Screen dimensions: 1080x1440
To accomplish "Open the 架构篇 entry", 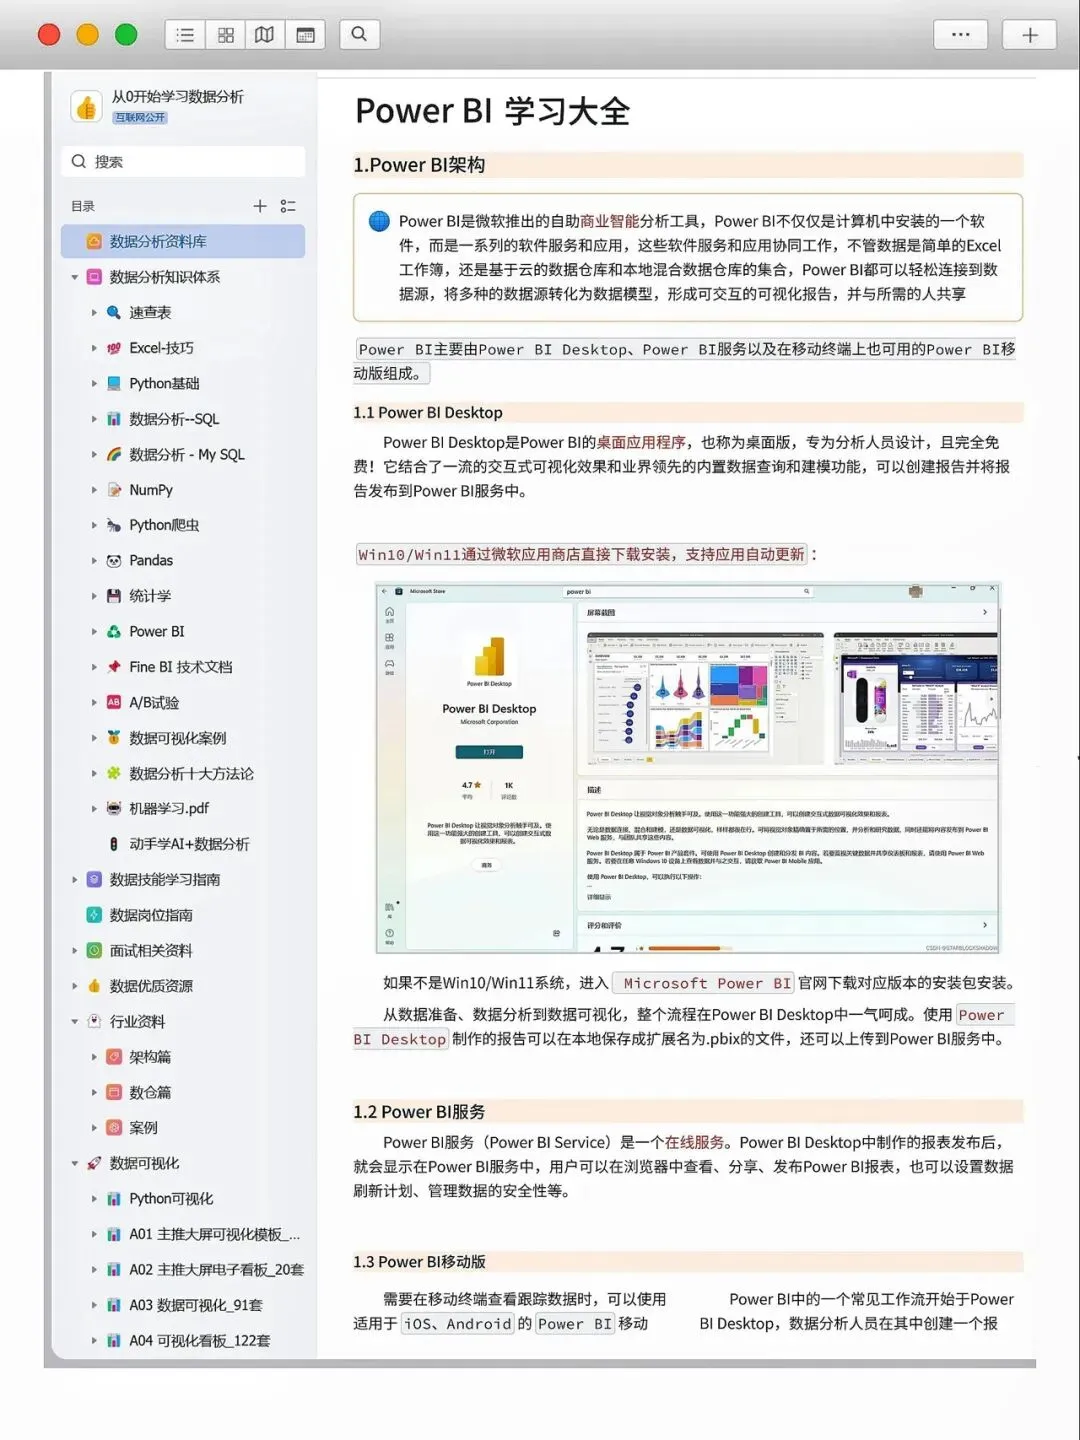I will coord(150,1058).
